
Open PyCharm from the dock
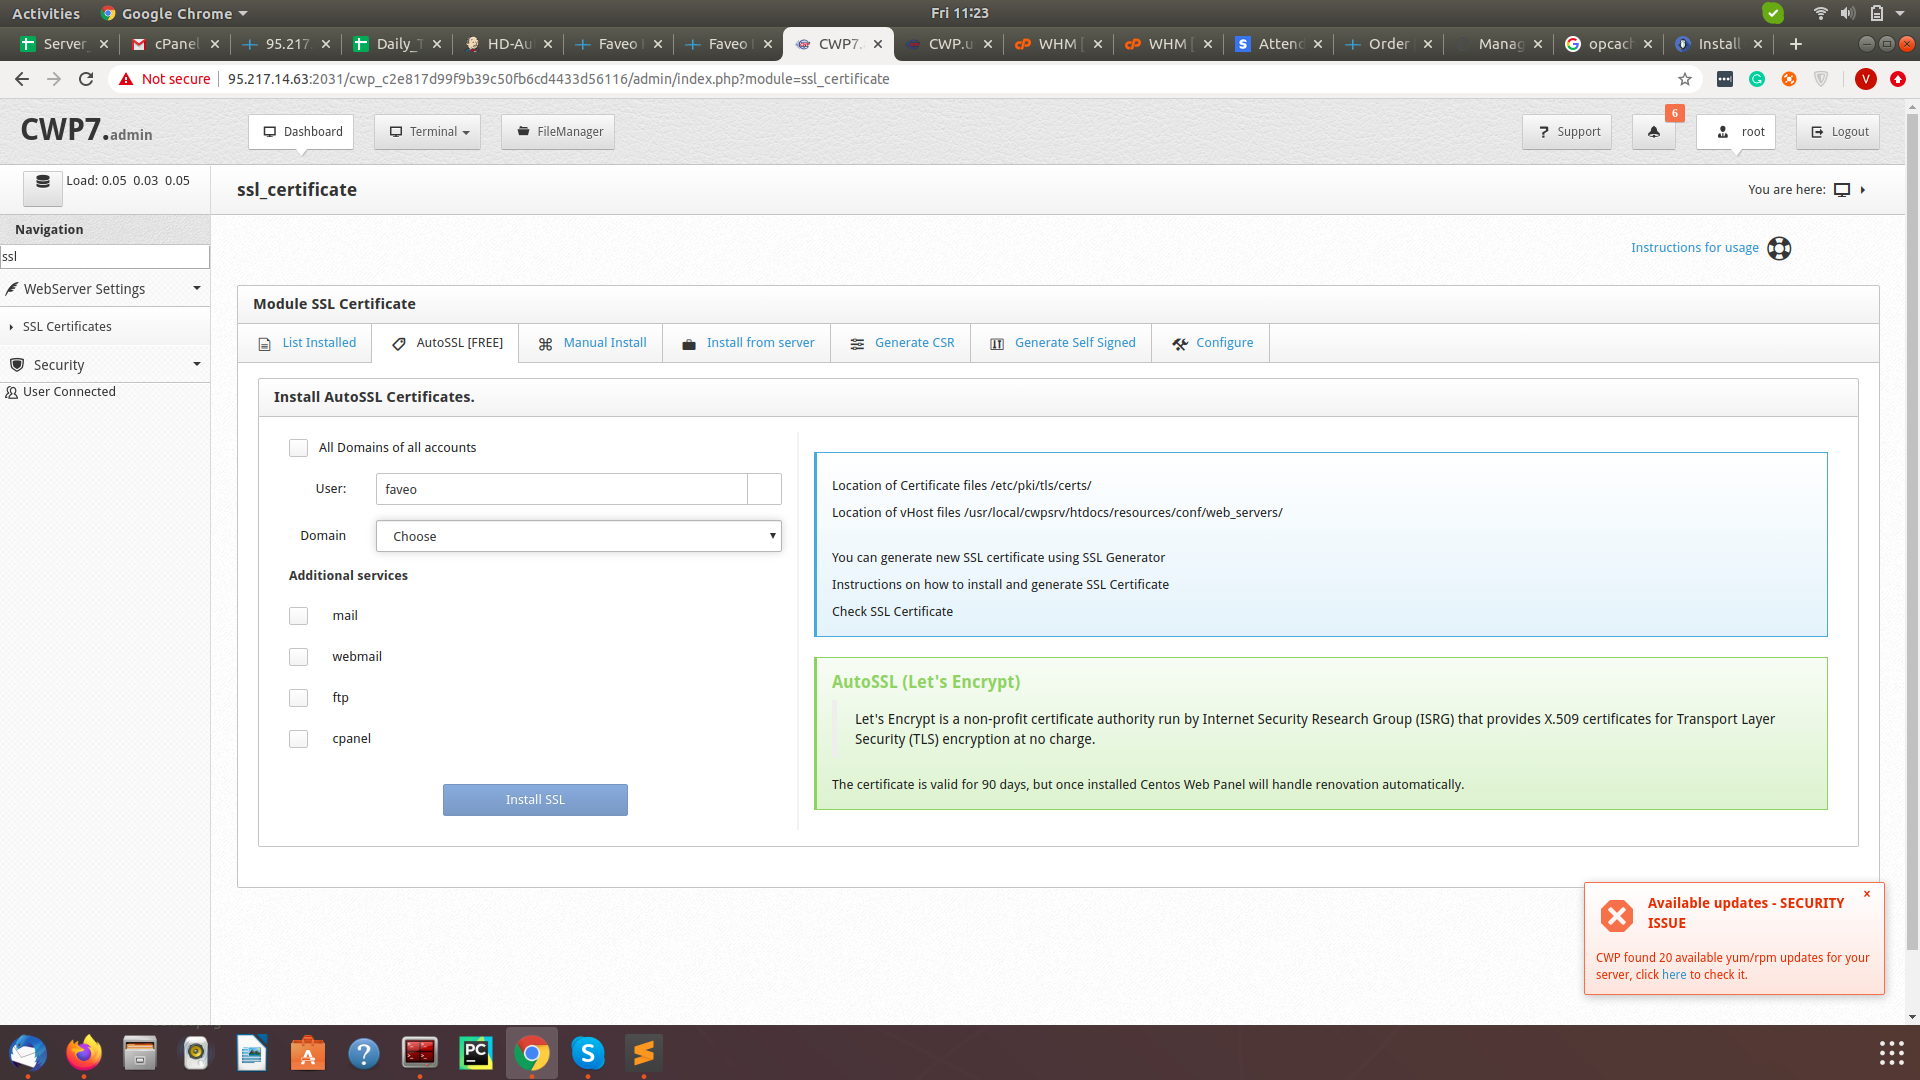[x=476, y=1053]
